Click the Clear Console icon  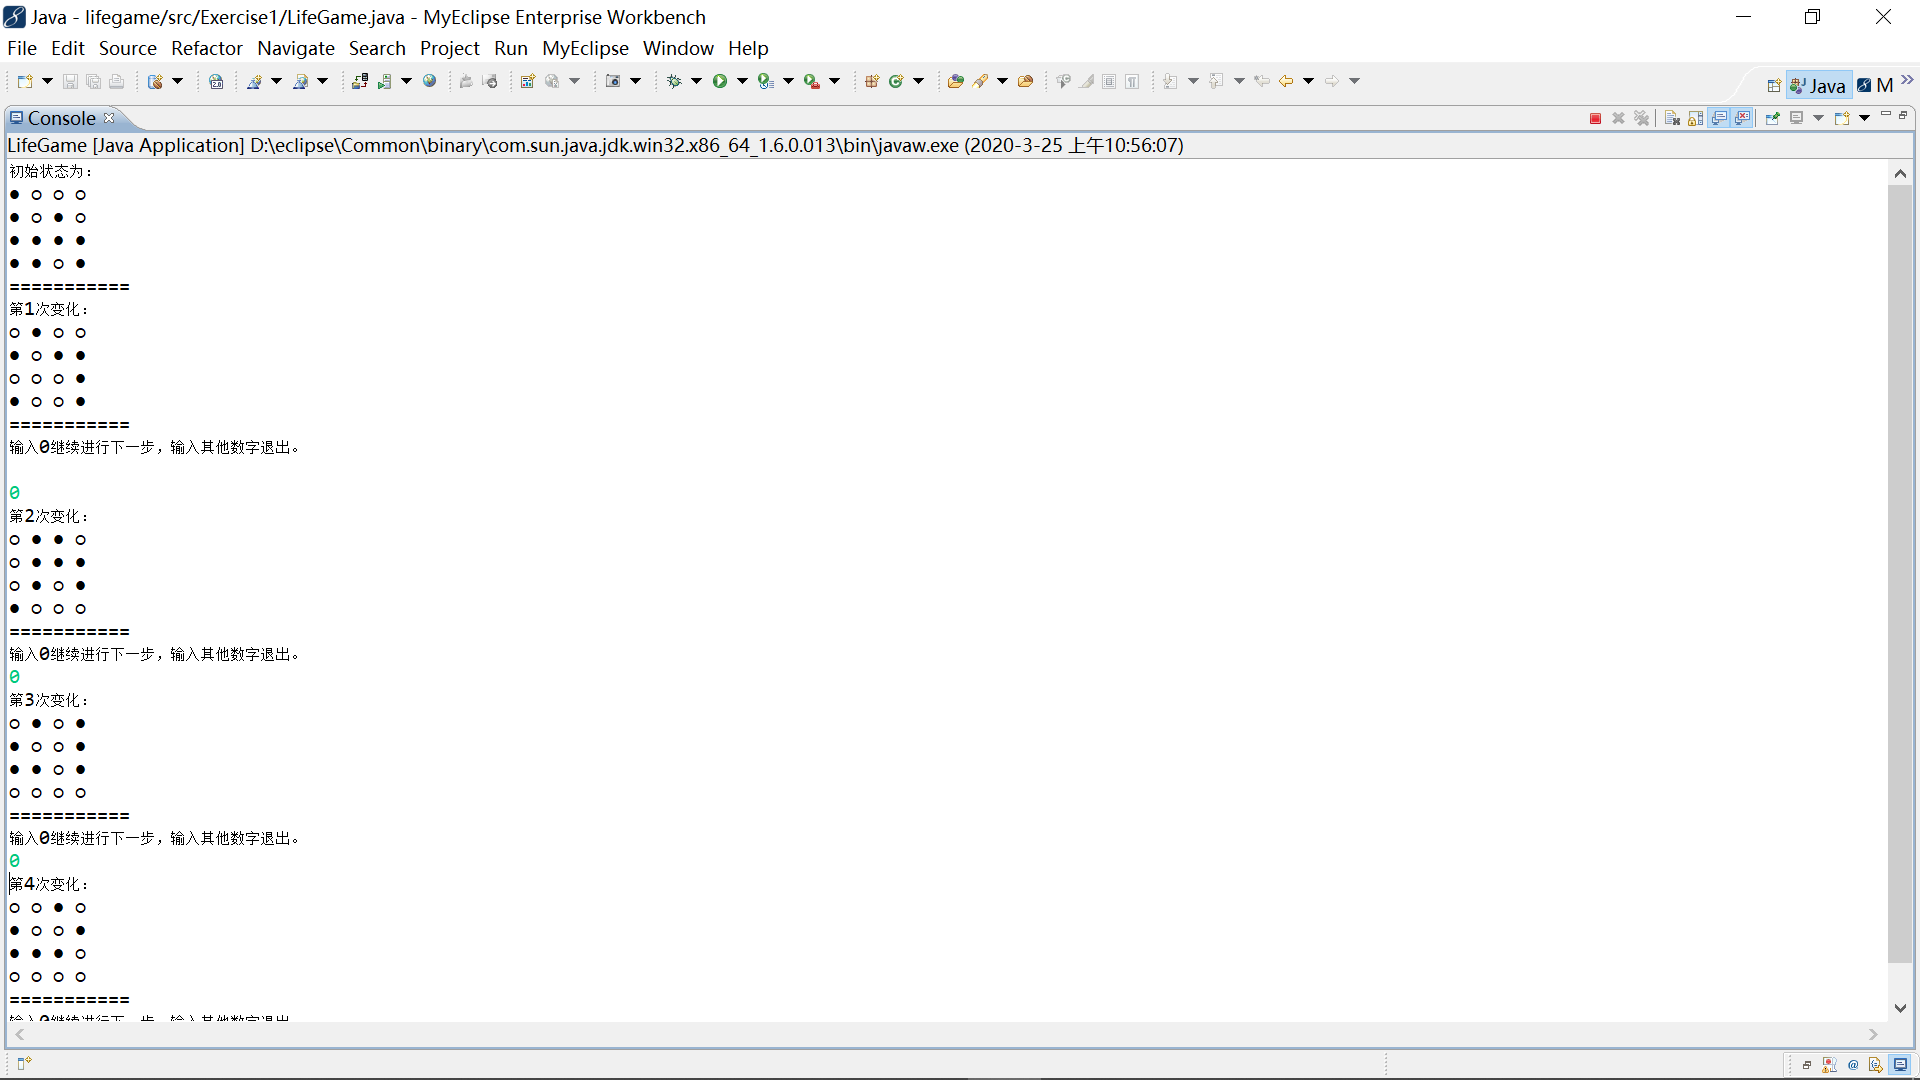1672,118
